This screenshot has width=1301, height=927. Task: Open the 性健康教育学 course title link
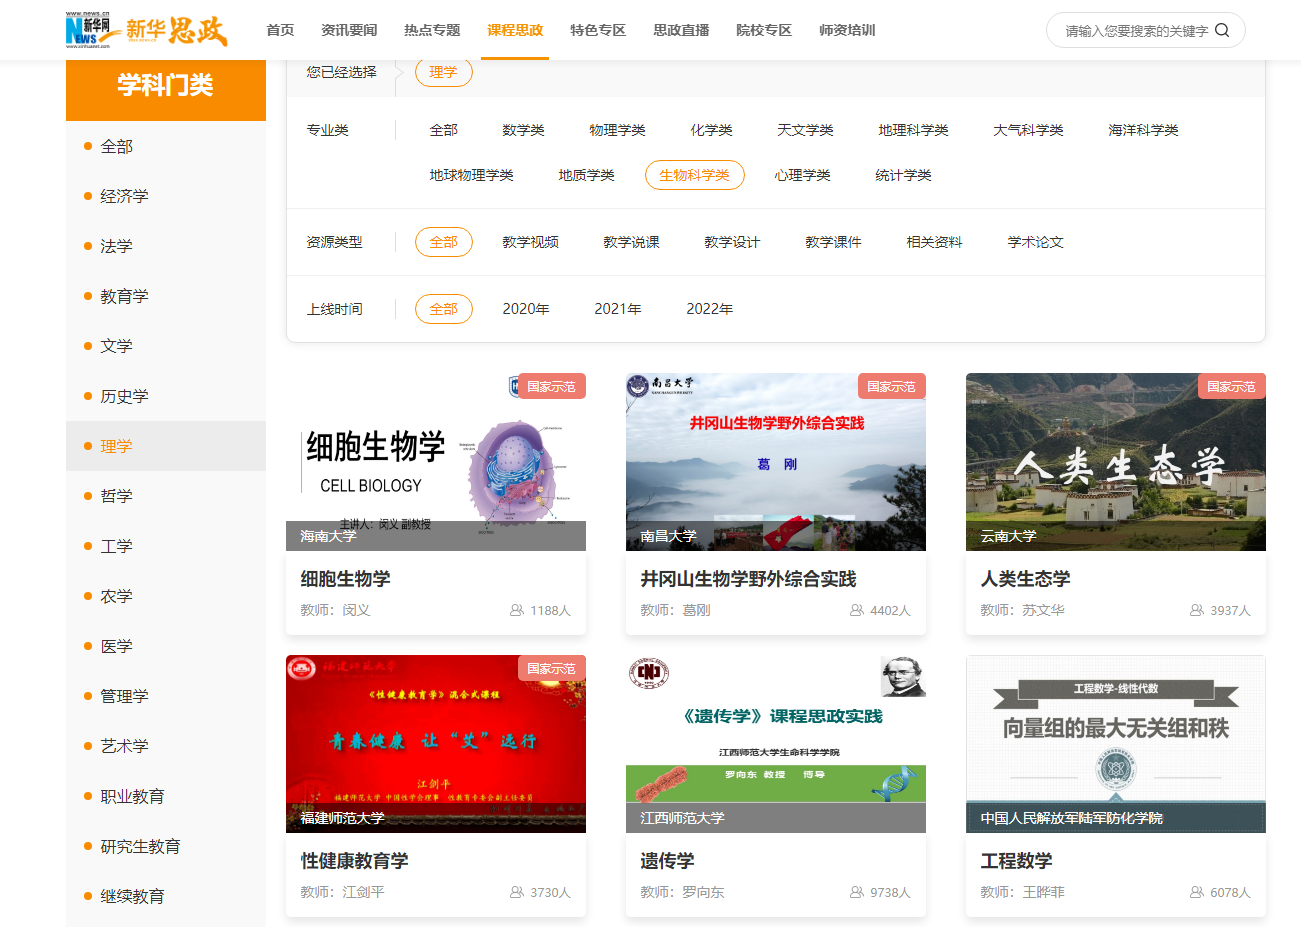(354, 861)
